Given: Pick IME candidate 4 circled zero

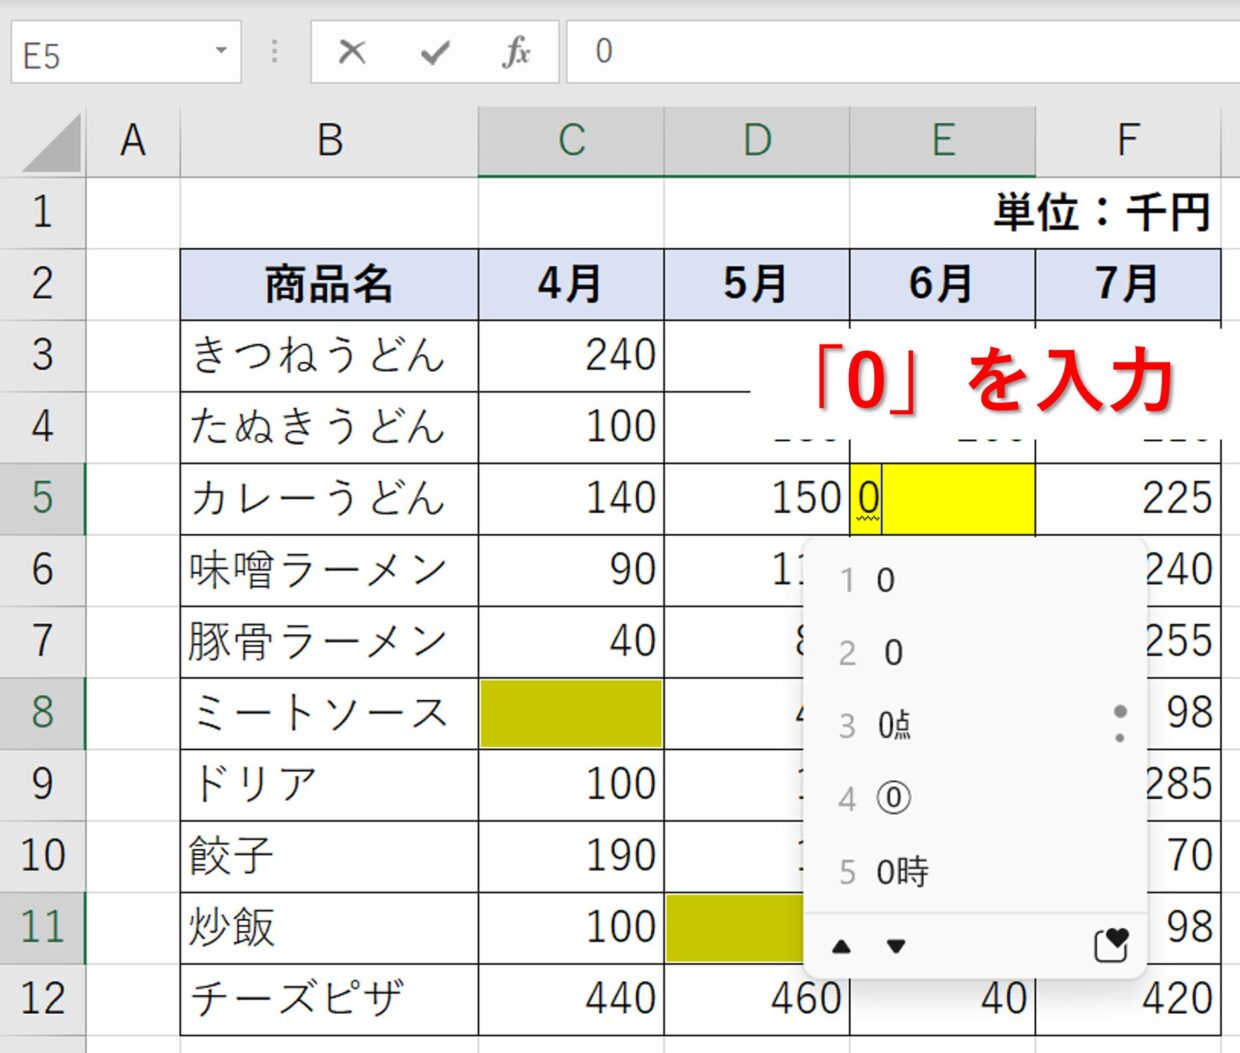Looking at the screenshot, I should 893,798.
